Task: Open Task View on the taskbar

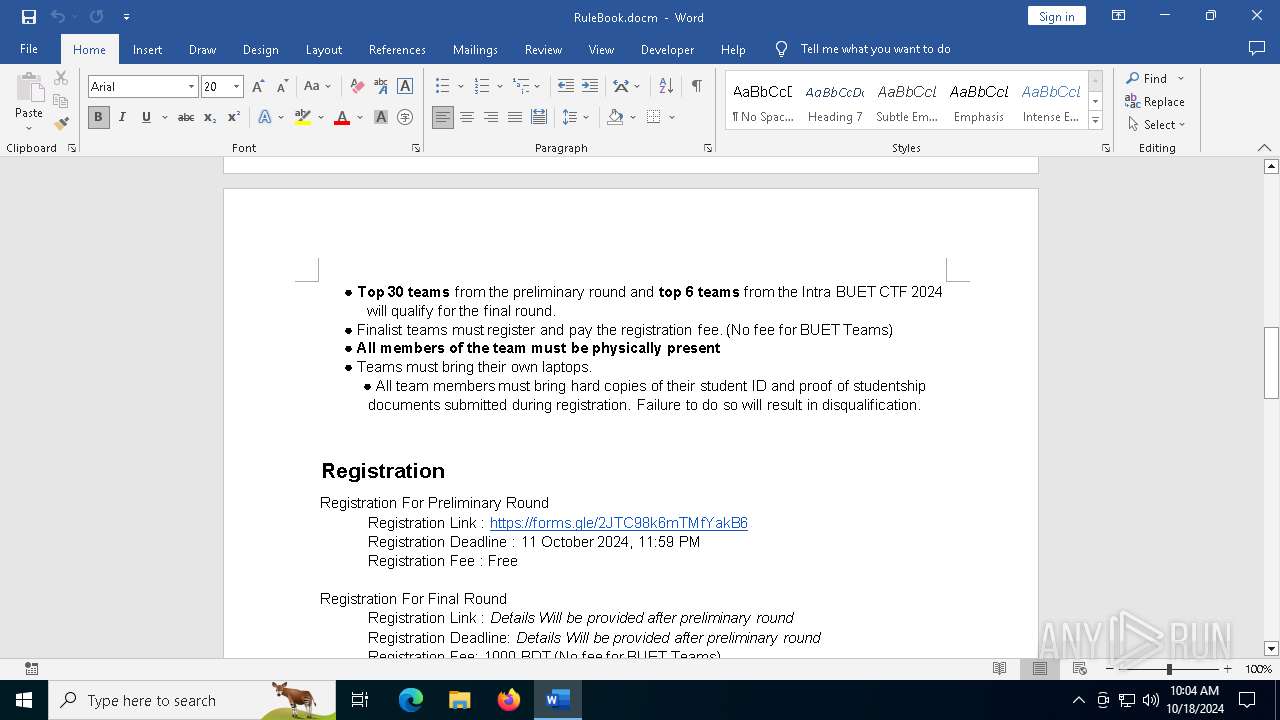Action: point(360,700)
